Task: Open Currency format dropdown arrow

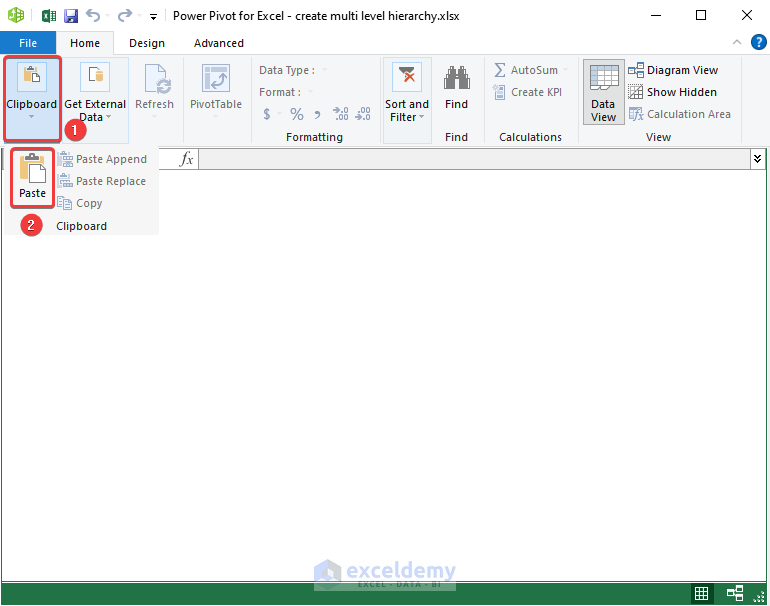Action: pos(279,114)
